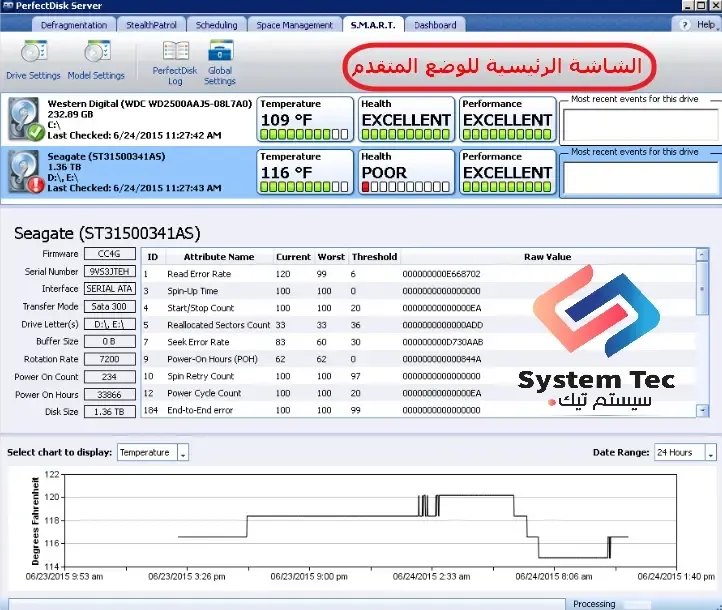This screenshot has height=610, width=722.
Task: Click Seagate recent events box
Action: pos(640,178)
